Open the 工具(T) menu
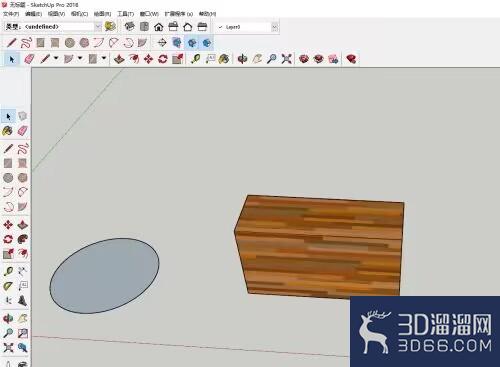500x367 pixels. [125, 14]
